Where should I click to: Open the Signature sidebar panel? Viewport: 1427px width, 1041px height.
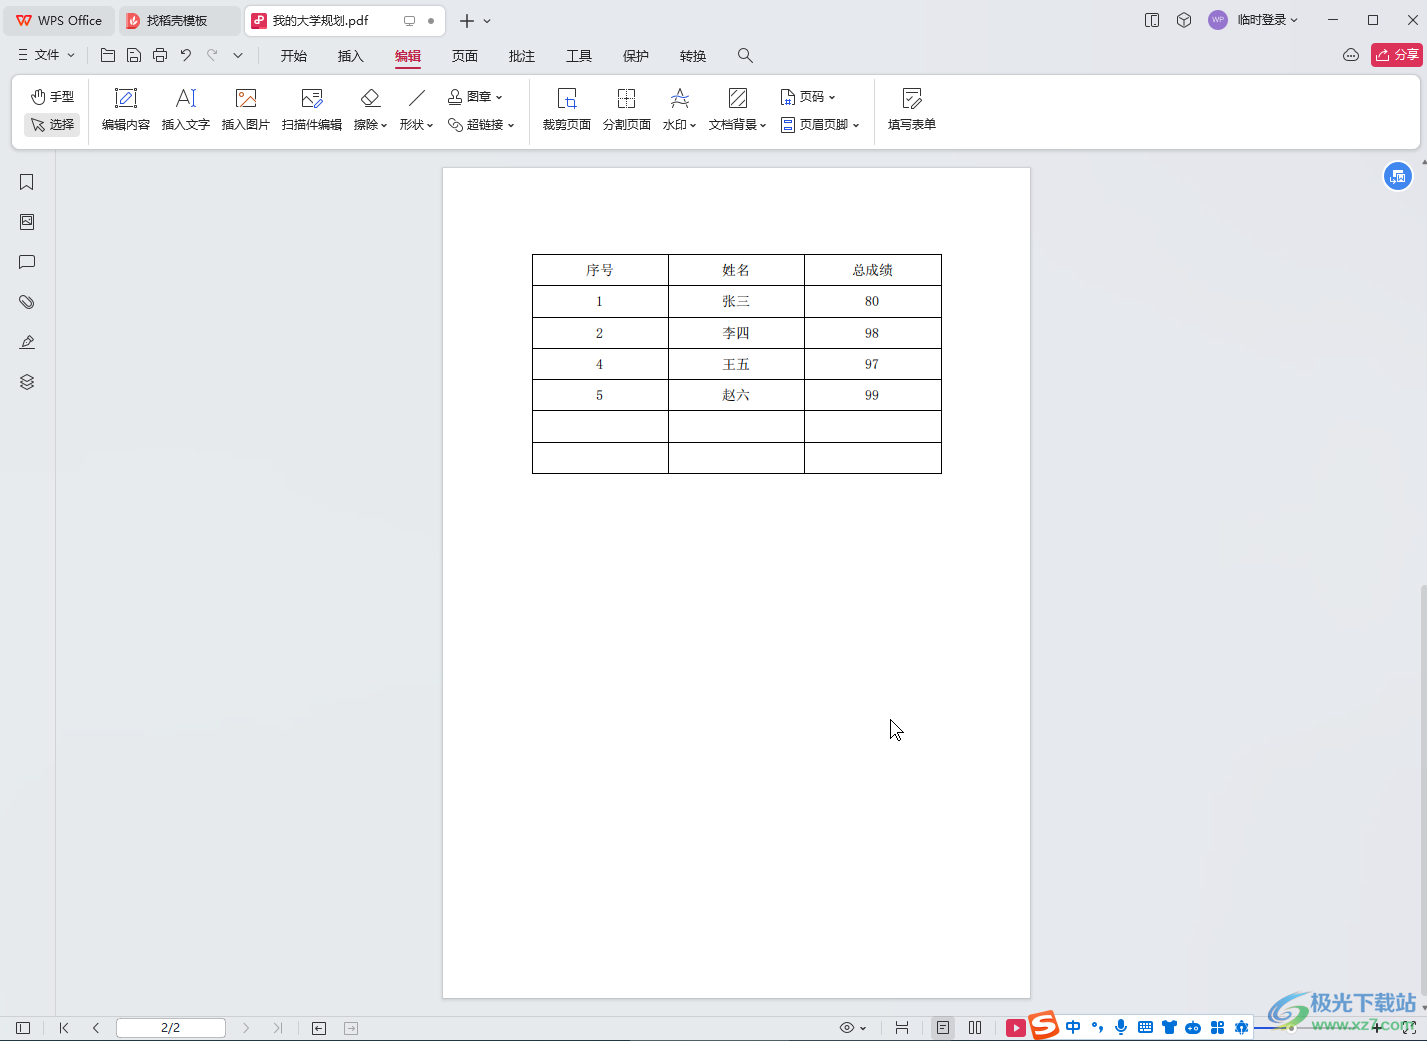[27, 342]
